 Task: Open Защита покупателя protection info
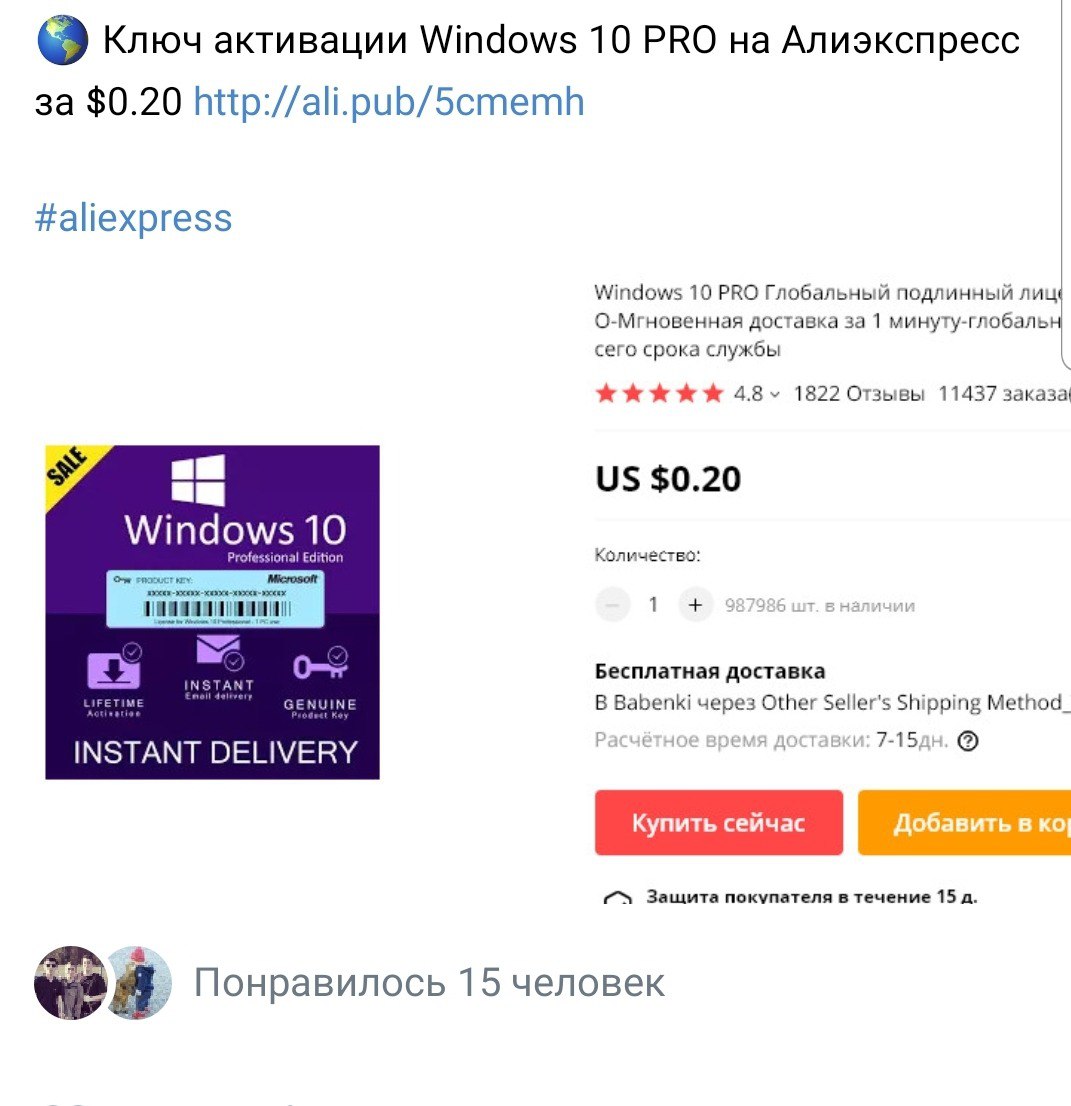click(x=811, y=897)
